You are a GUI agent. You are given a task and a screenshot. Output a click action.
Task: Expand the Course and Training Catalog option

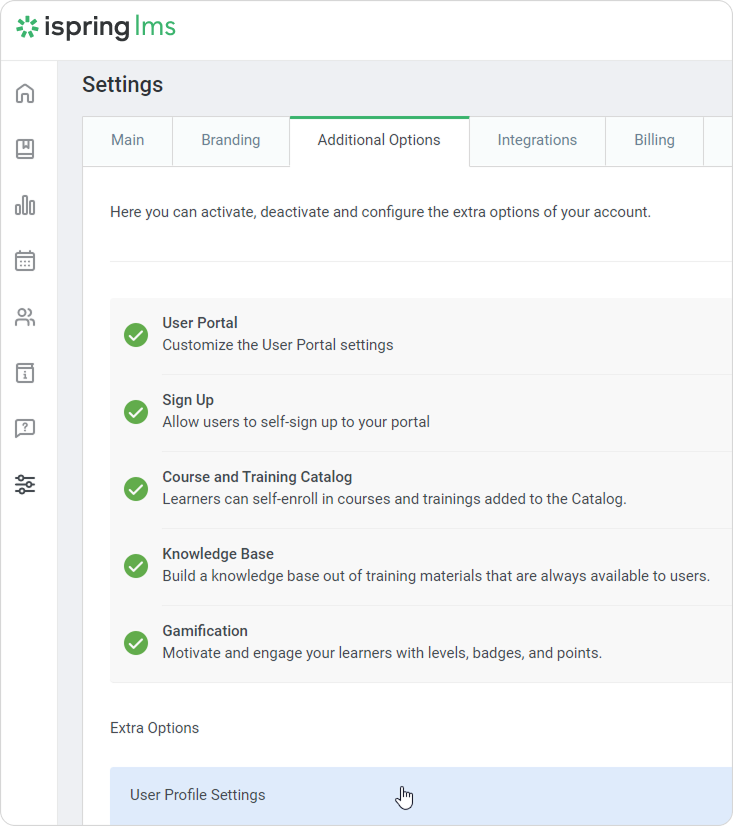(x=257, y=477)
